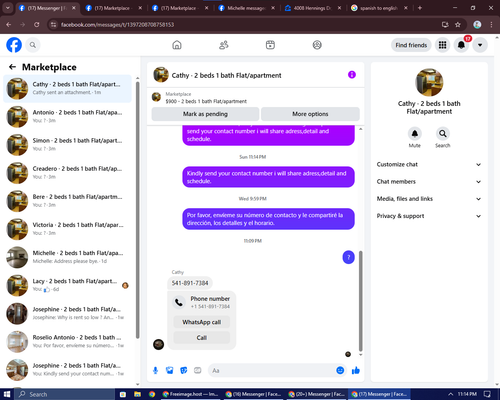500x400 pixels.
Task: Click the Windows taskbar Search box
Action: point(65,394)
